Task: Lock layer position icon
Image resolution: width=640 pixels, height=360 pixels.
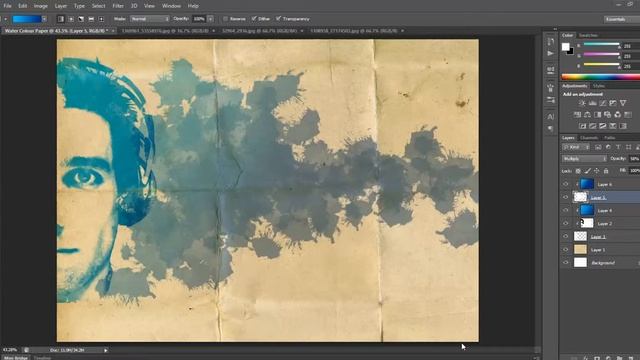Action: [597, 171]
